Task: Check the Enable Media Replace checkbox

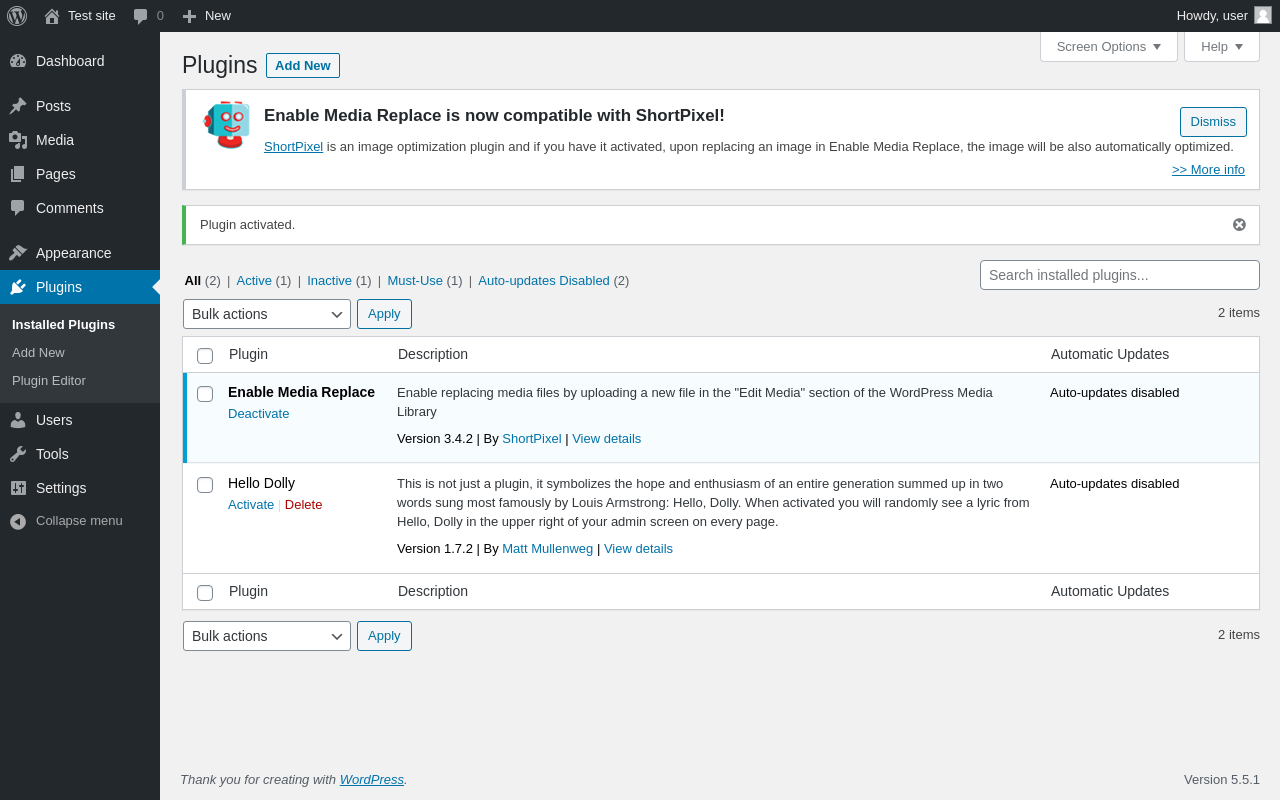Action: [205, 394]
